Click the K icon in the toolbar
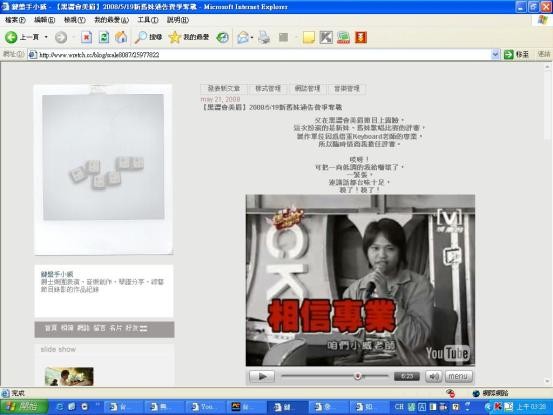This screenshot has height=415, width=553. pos(326,37)
